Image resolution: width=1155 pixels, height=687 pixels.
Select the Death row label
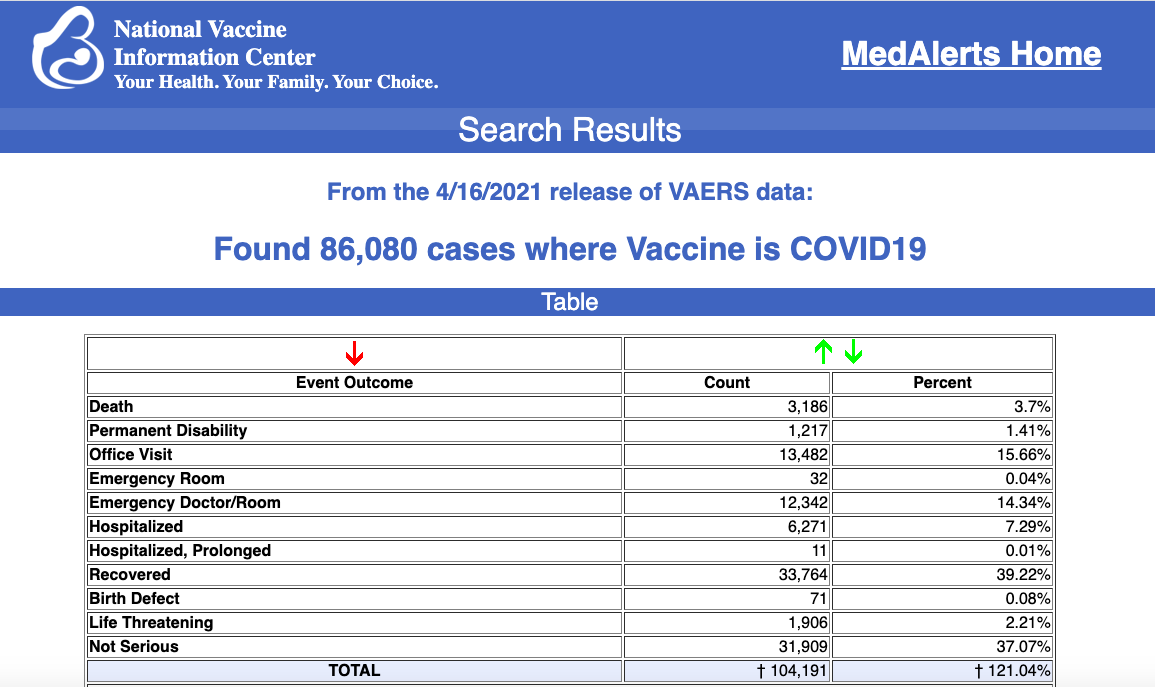111,407
